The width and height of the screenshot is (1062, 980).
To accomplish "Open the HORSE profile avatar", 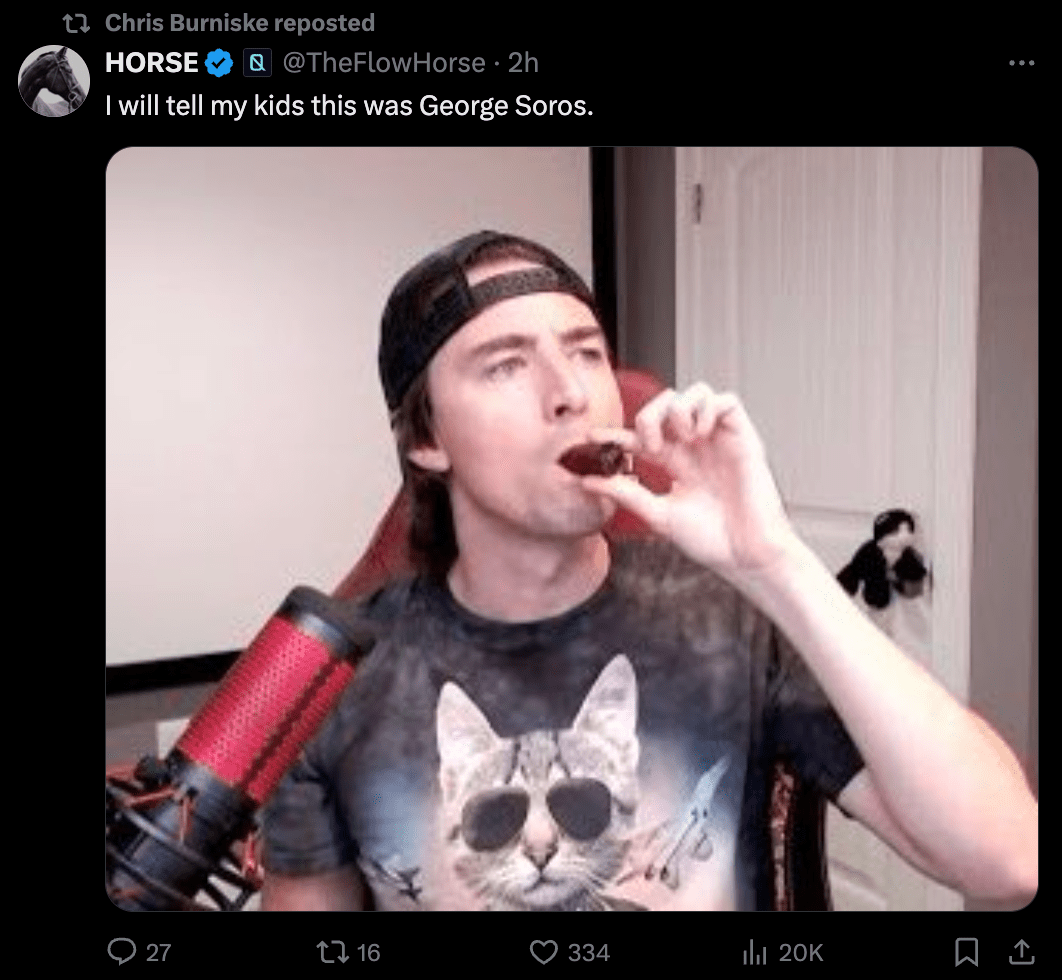I will 55,81.
